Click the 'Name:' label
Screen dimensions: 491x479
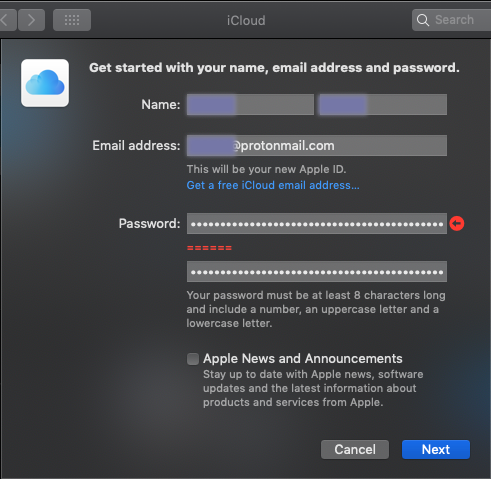coord(161,105)
